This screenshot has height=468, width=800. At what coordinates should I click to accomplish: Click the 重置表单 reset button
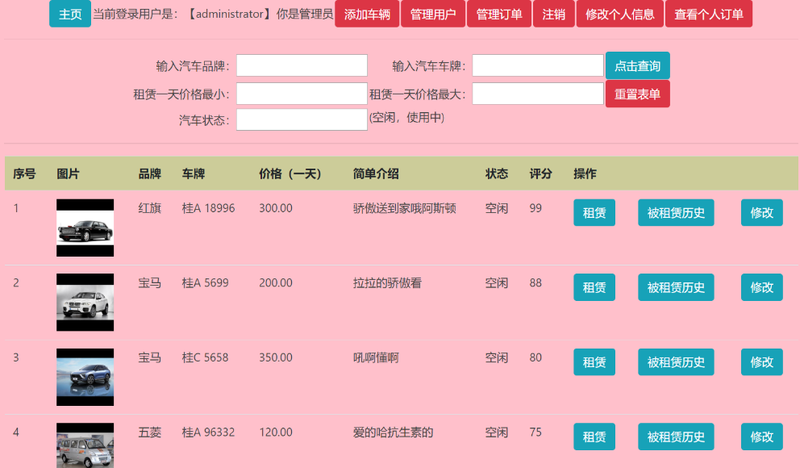click(637, 94)
